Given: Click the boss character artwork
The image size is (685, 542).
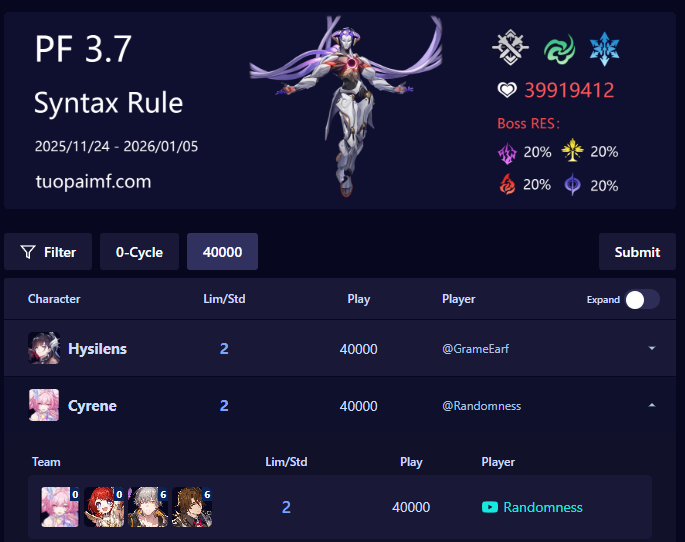Looking at the screenshot, I should 346,106.
